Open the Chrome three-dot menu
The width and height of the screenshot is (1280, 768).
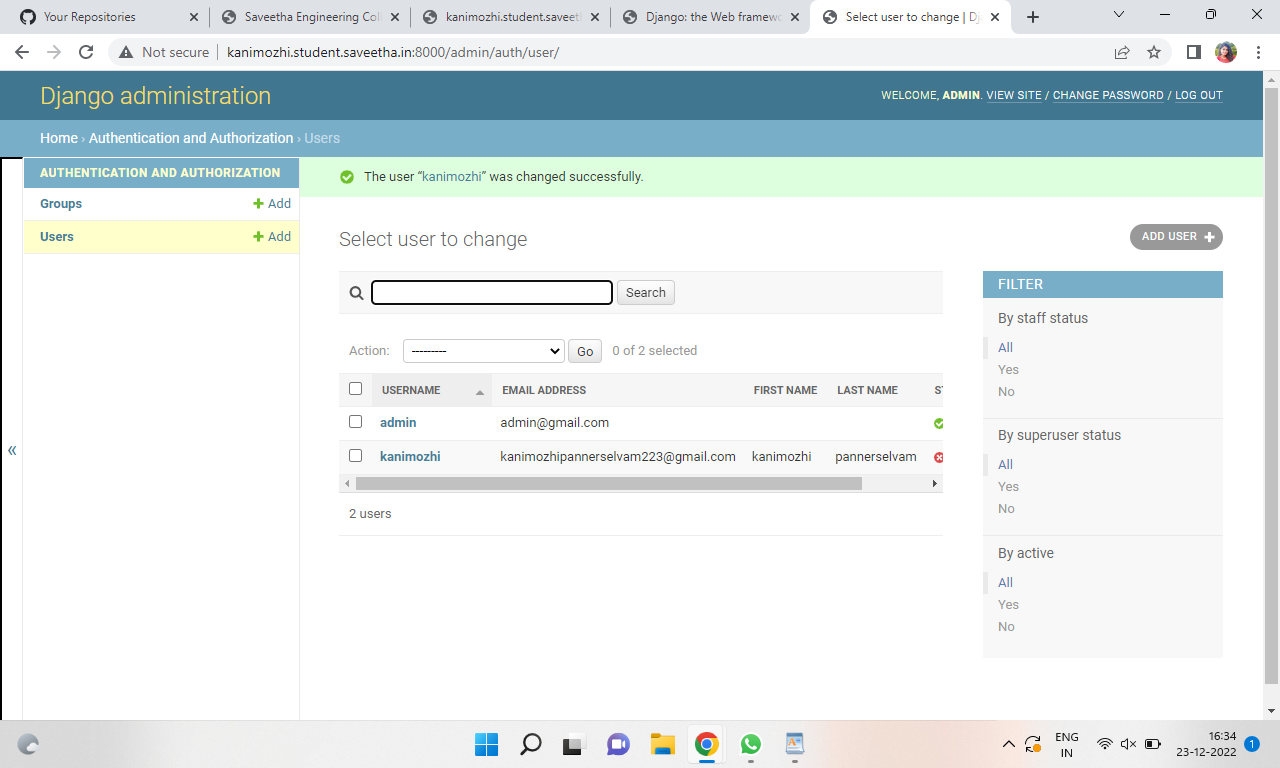pyautogui.click(x=1258, y=52)
